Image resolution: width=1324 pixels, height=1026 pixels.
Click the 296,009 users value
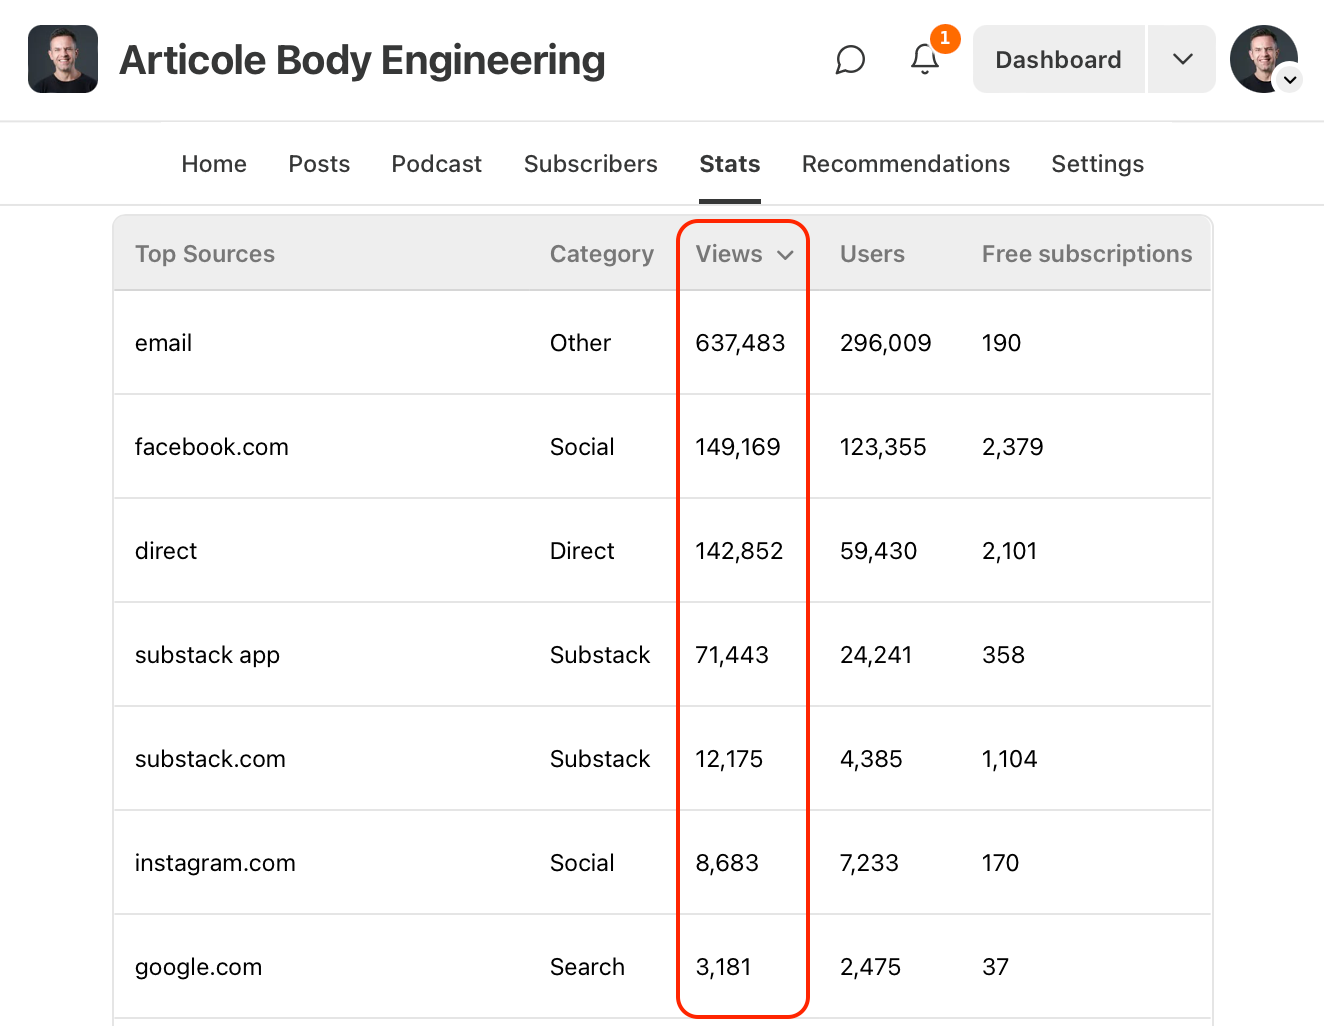coord(885,343)
